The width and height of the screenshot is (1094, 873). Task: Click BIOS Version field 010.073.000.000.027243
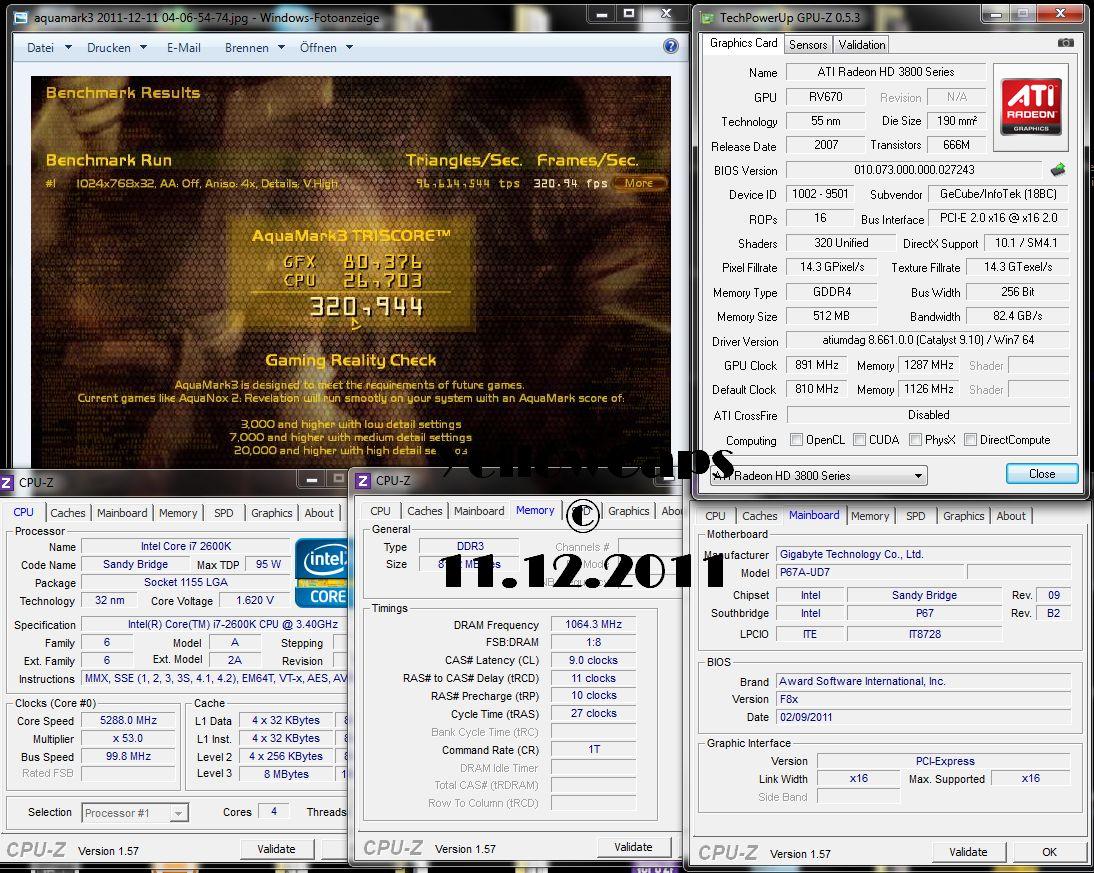pyautogui.click(x=914, y=170)
